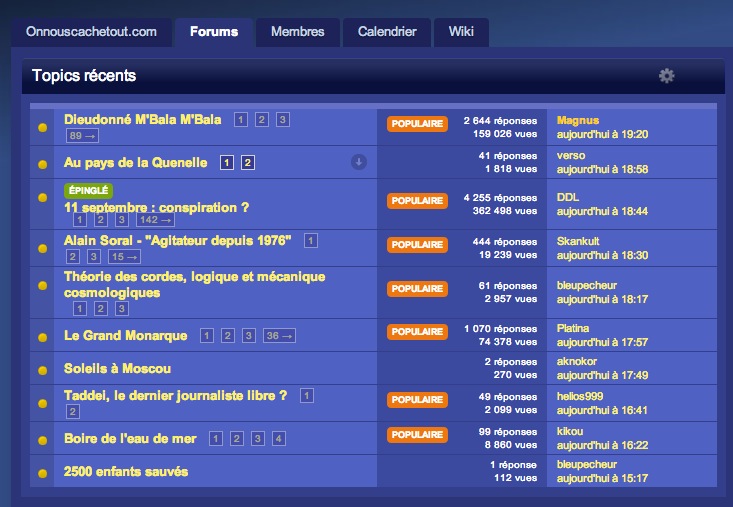This screenshot has height=507, width=733.
Task: View profile of last poster aknokor
Action: (x=577, y=362)
